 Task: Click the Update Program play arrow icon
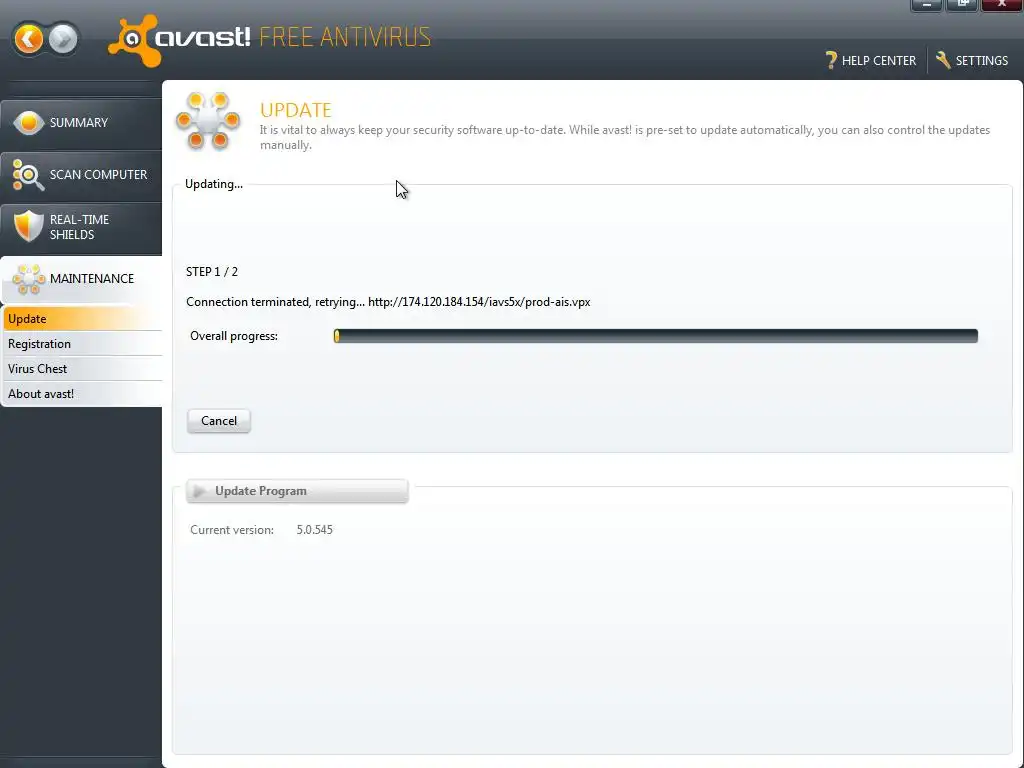200,491
